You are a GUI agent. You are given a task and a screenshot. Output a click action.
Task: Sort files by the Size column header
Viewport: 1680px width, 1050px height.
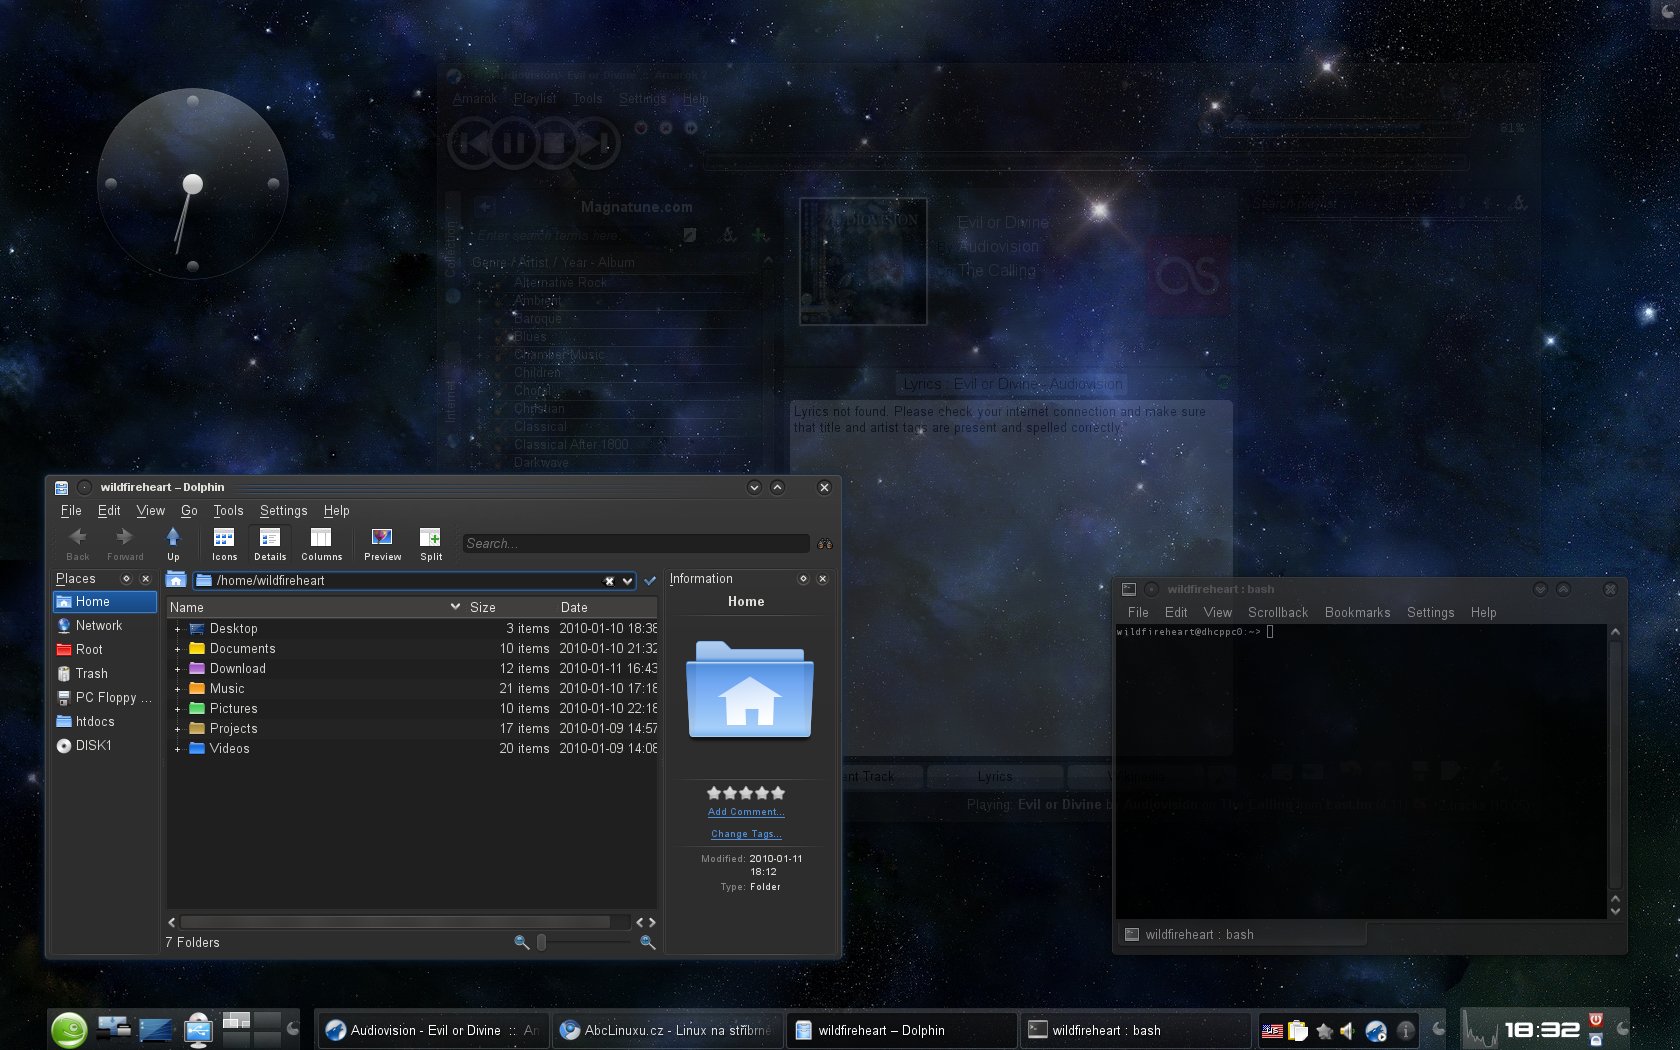click(510, 607)
